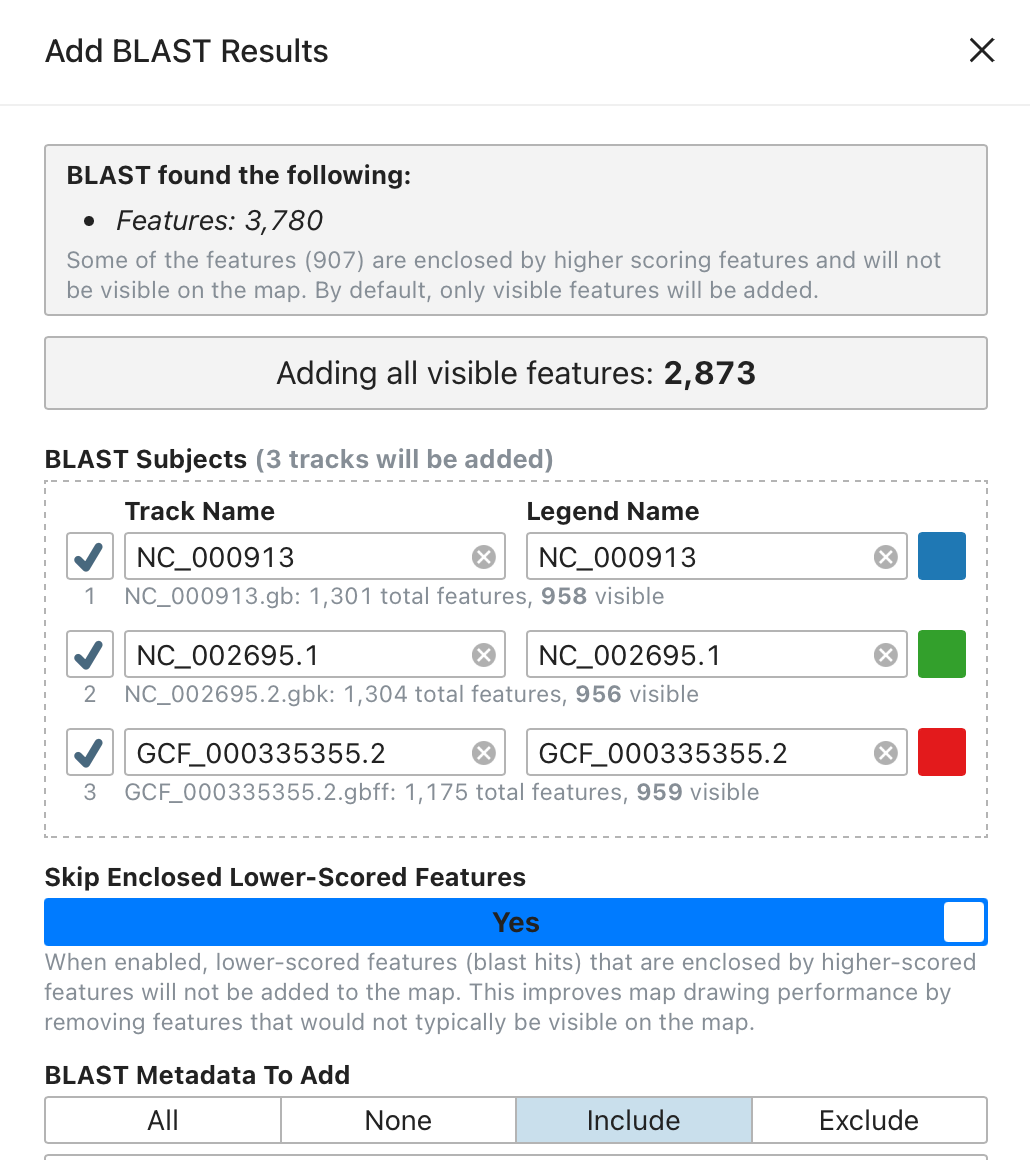Click the NC_002695.1 legend name input
This screenshot has height=1160, width=1030.
[x=697, y=655]
